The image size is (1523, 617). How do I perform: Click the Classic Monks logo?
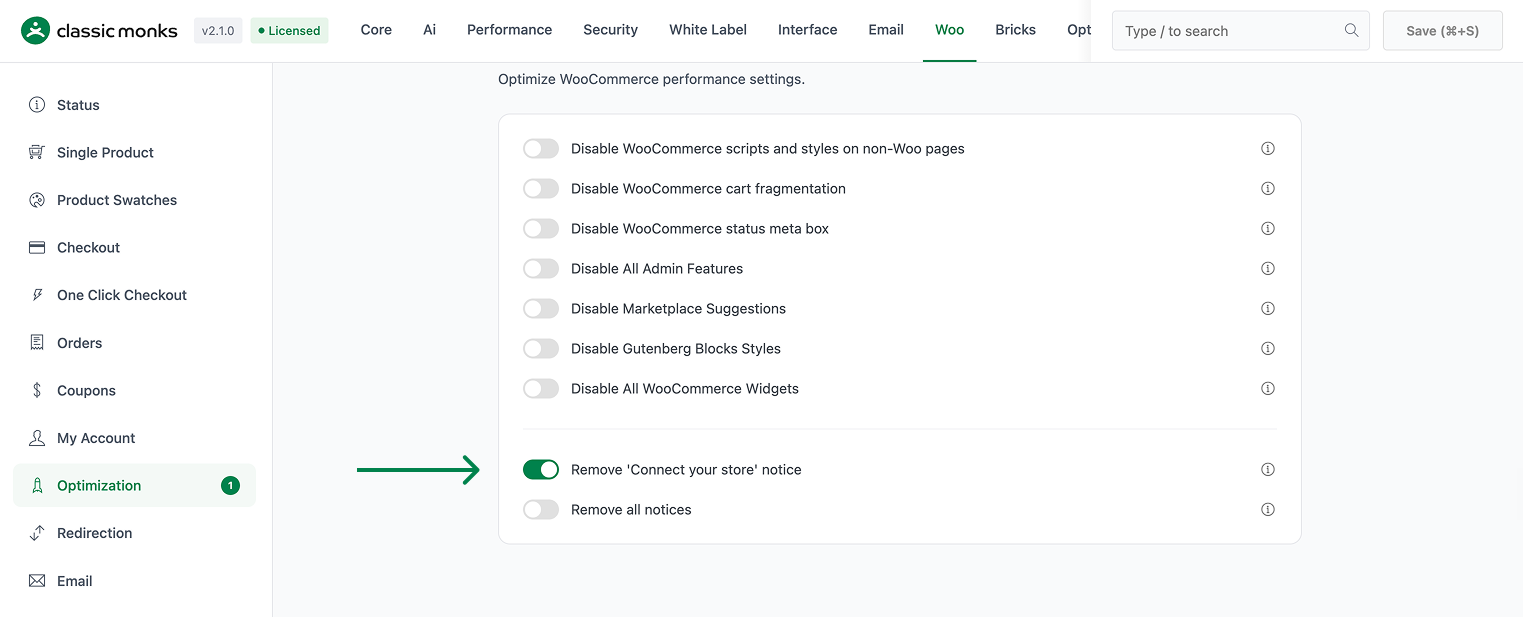tap(99, 30)
